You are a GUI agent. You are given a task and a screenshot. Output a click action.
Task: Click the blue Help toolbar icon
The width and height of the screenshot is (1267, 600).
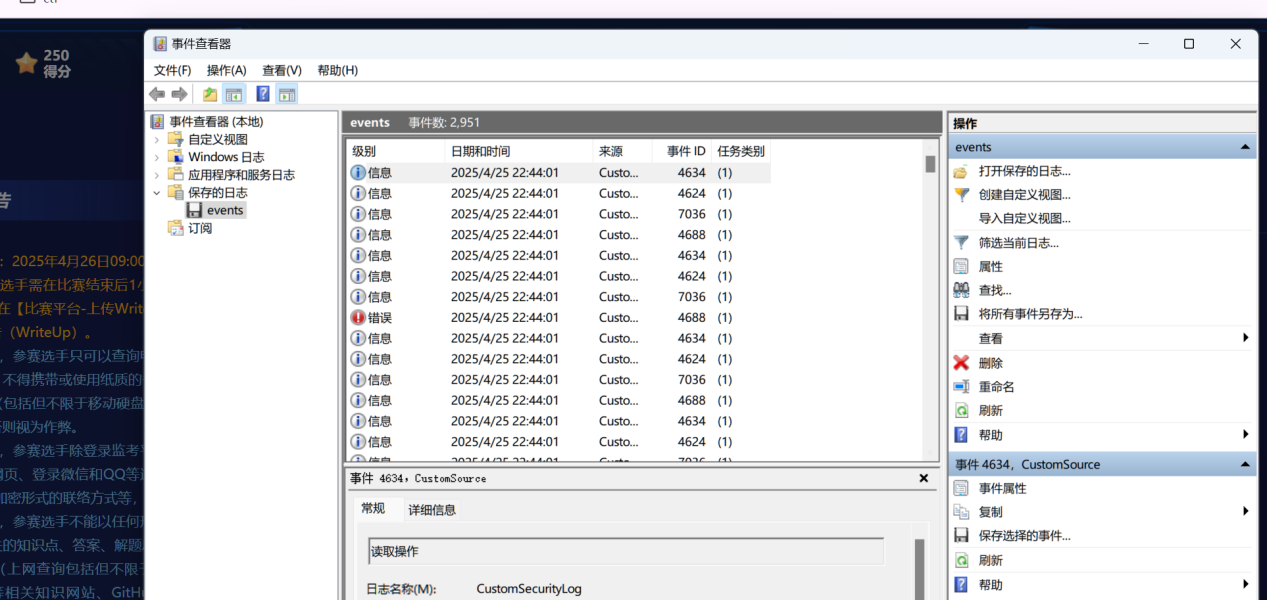tap(262, 94)
